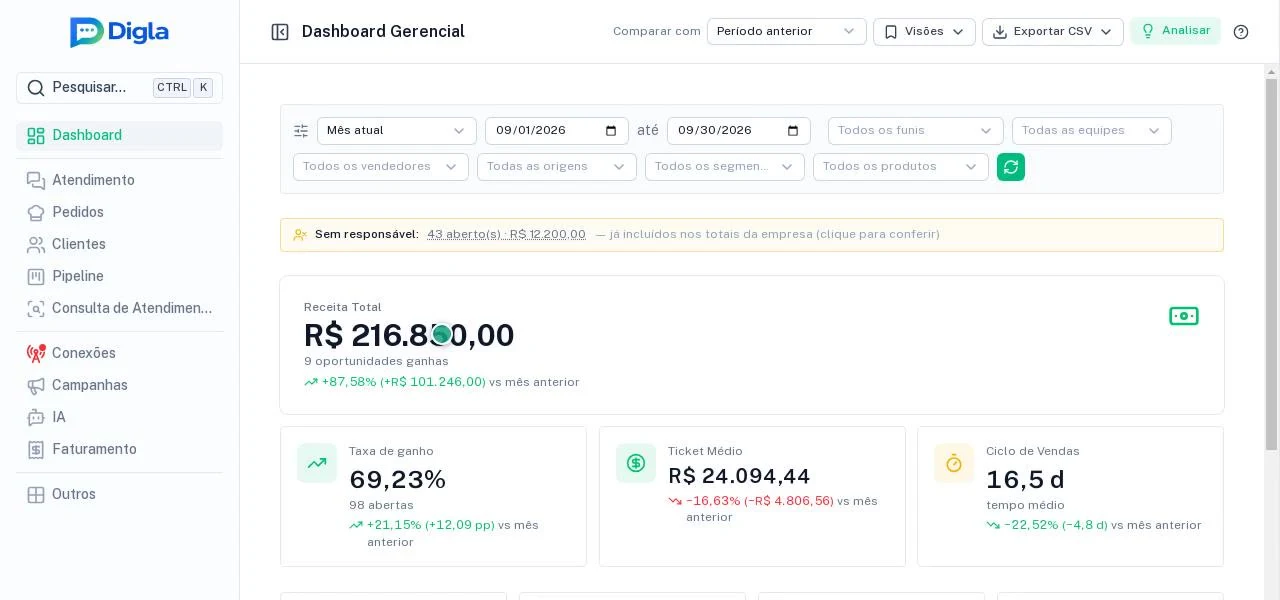The width and height of the screenshot is (1280, 600).
Task: Open the Período anterior comparison dropdown
Action: (787, 32)
